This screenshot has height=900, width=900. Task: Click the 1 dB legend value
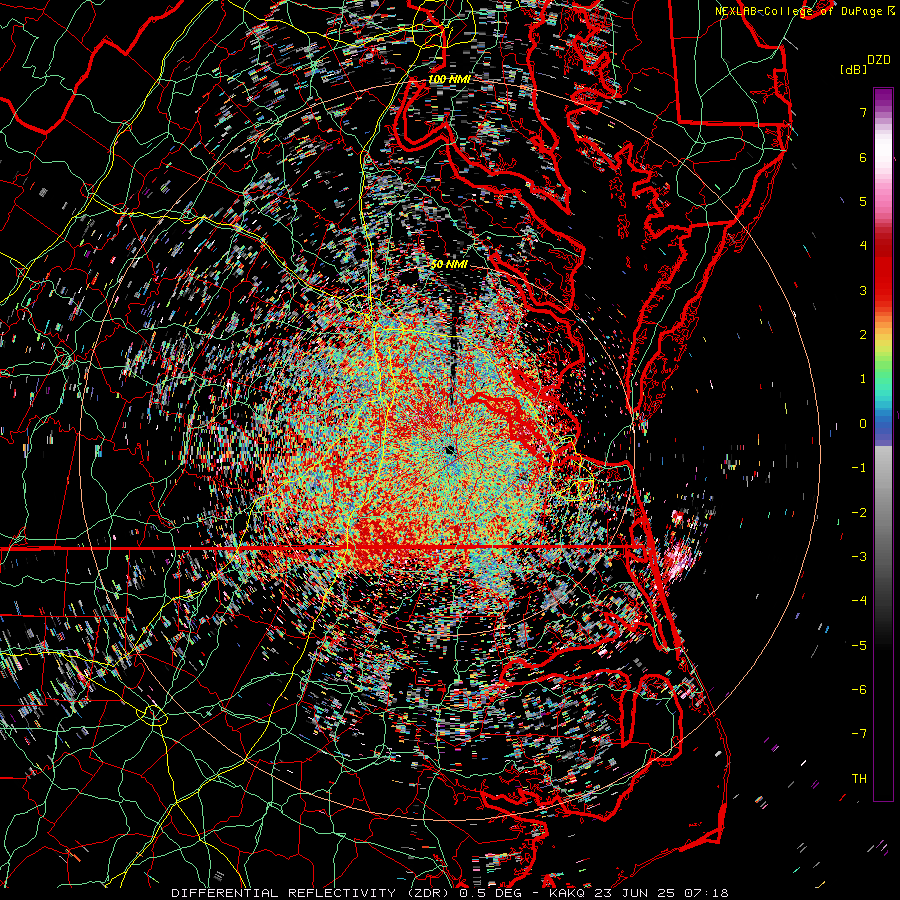tap(863, 379)
